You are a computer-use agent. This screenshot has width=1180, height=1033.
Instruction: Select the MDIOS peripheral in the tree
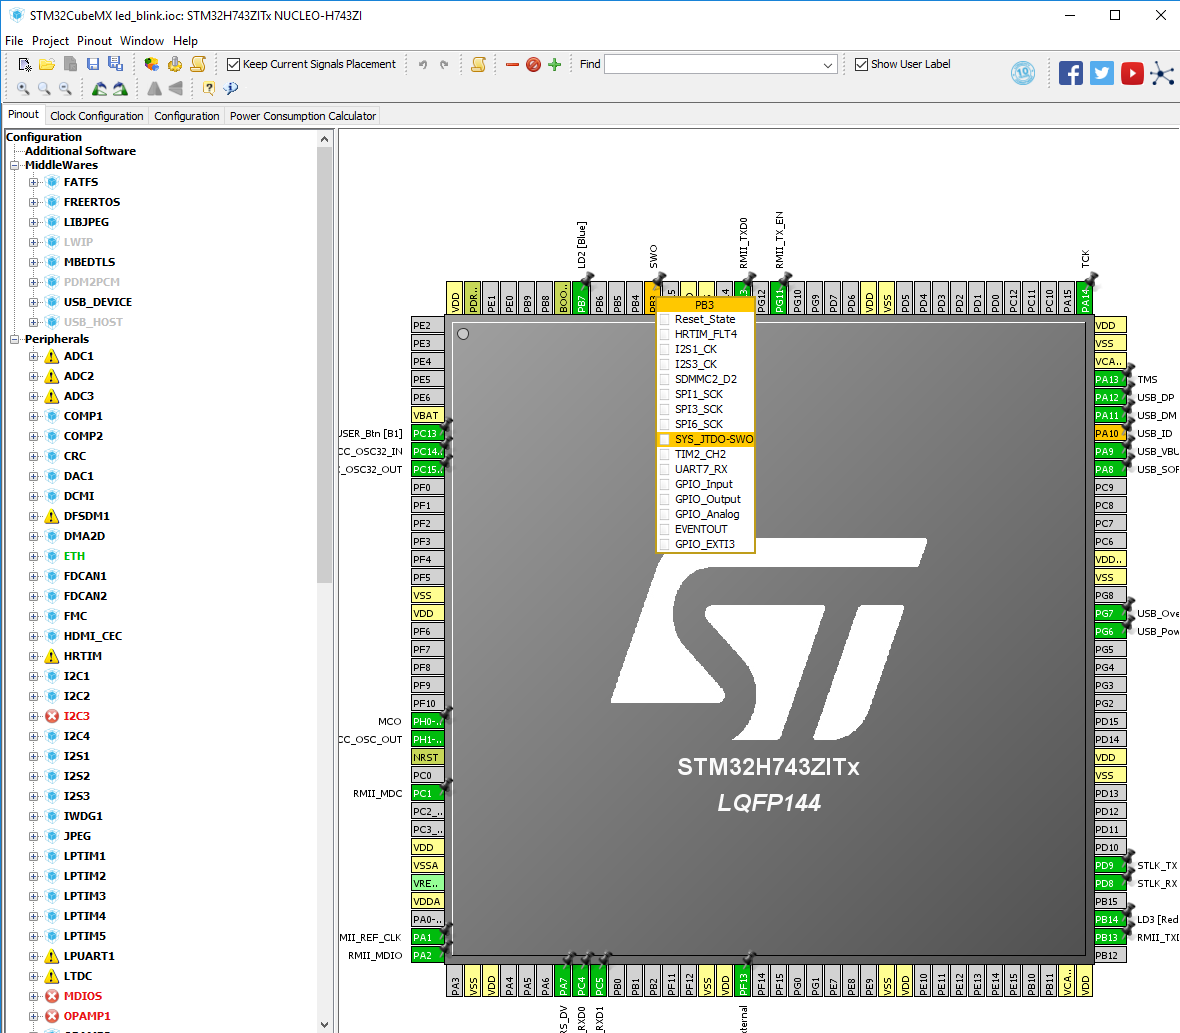83,996
